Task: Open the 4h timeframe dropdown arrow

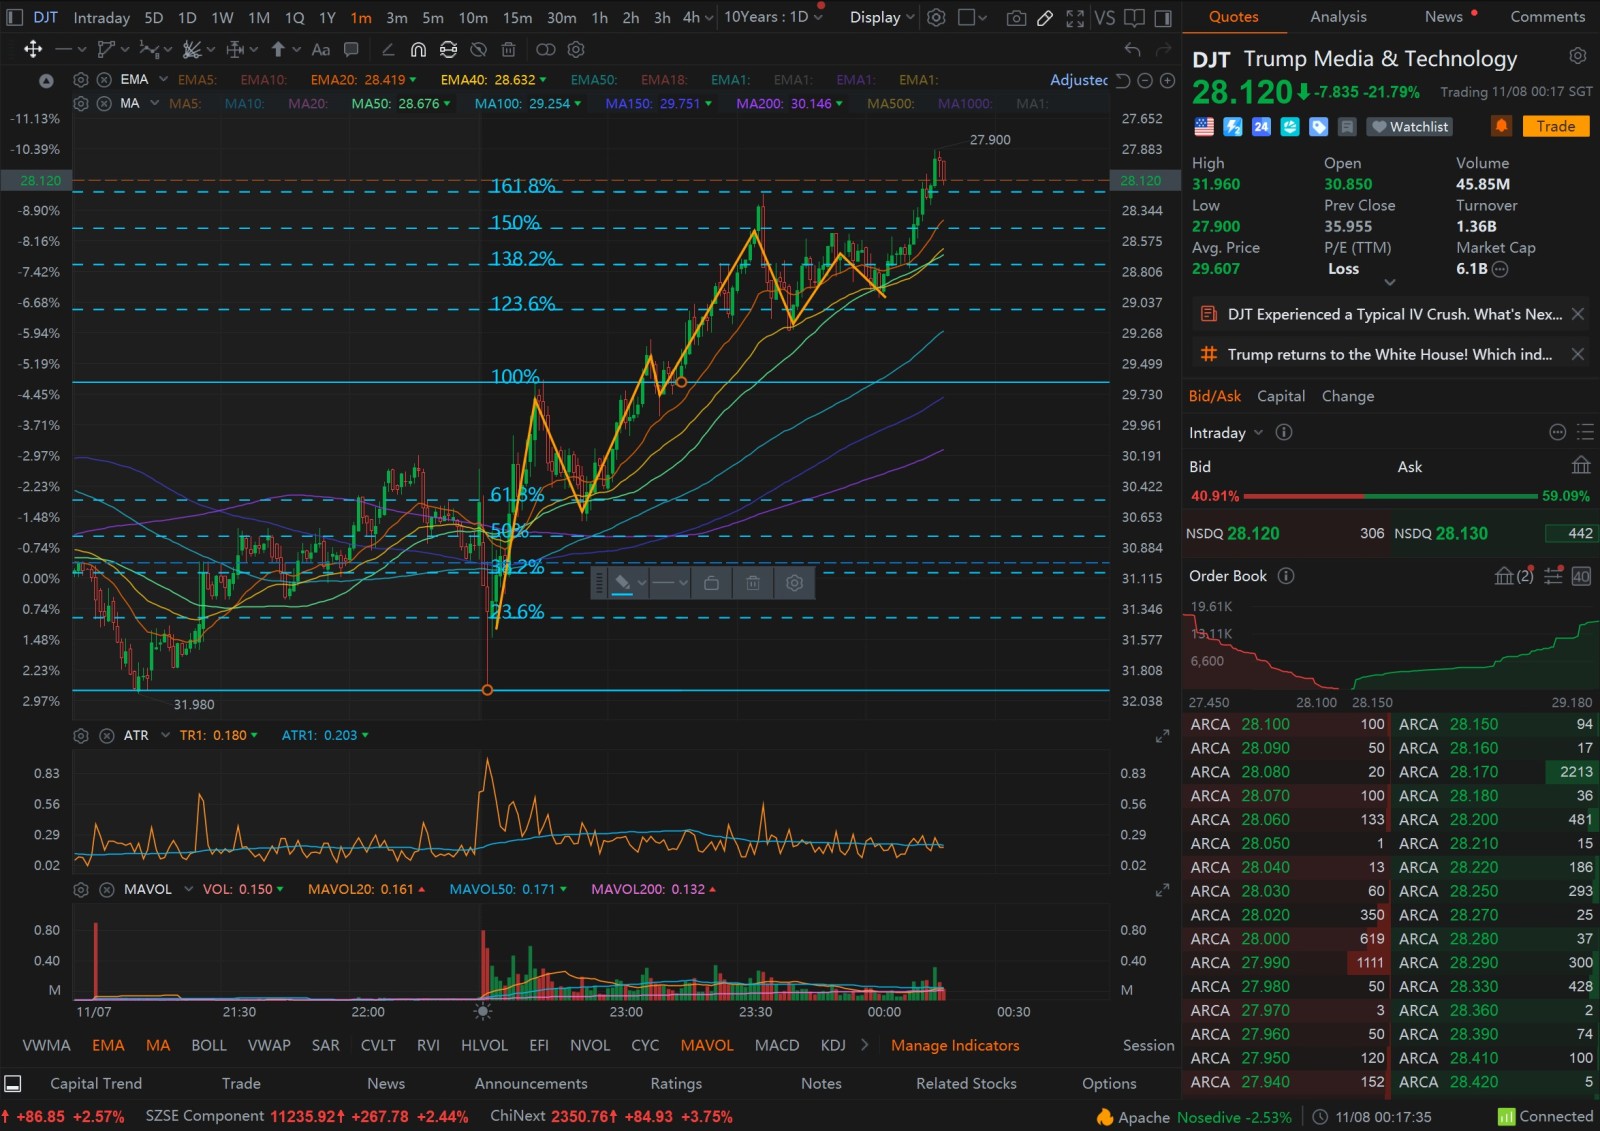Action: [710, 17]
